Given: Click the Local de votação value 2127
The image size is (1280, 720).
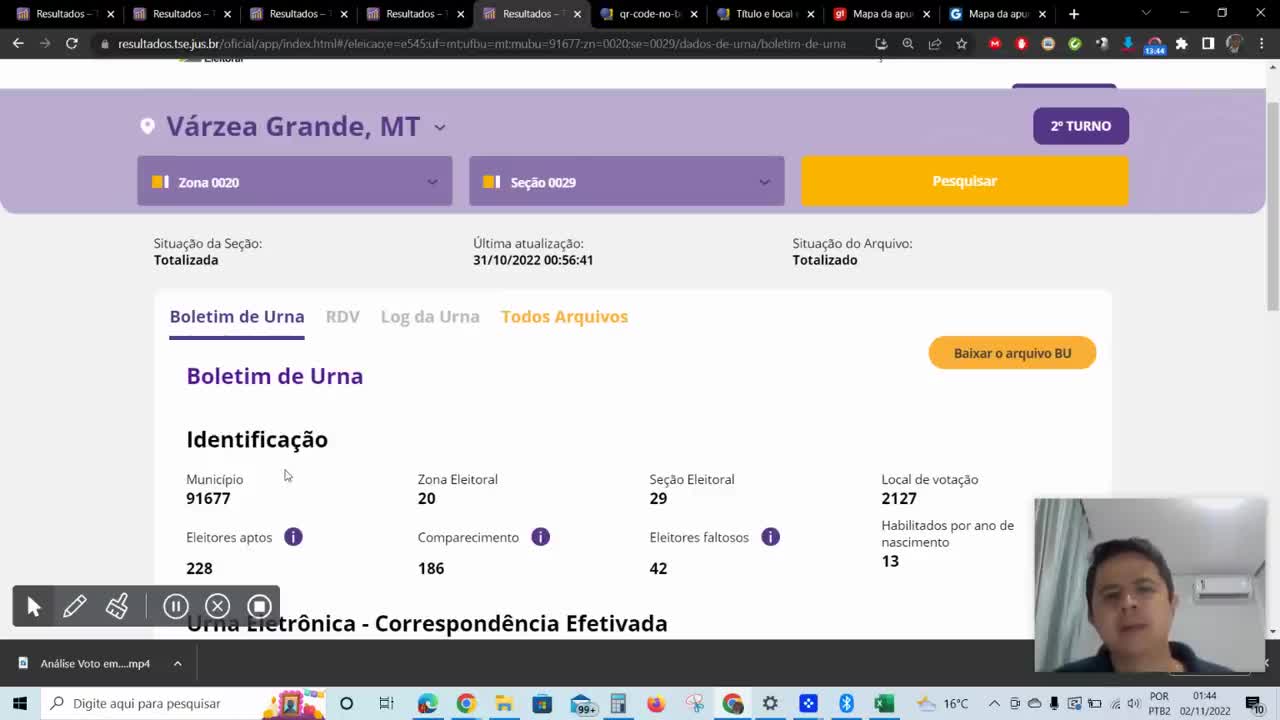Looking at the screenshot, I should pos(899,498).
